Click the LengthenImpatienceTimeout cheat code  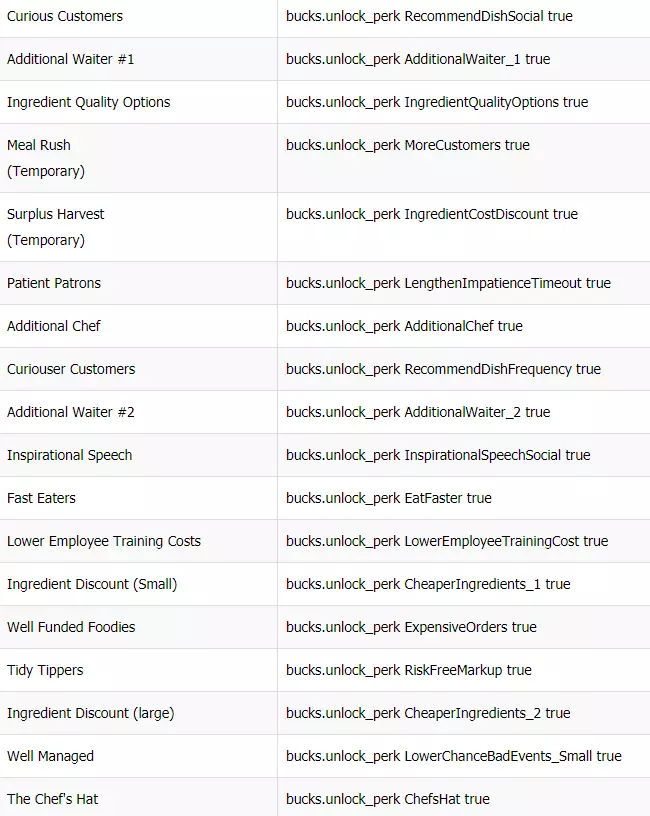448,283
